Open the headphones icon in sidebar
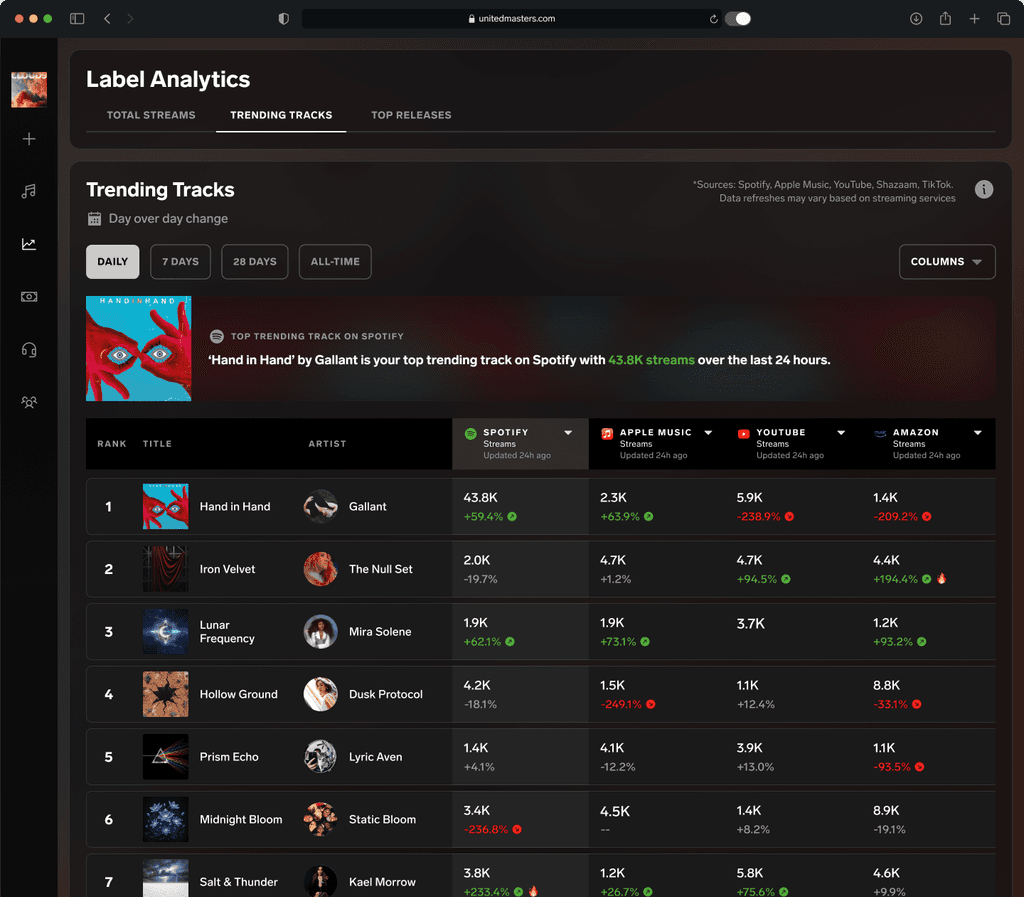The width and height of the screenshot is (1024, 897). click(29, 350)
